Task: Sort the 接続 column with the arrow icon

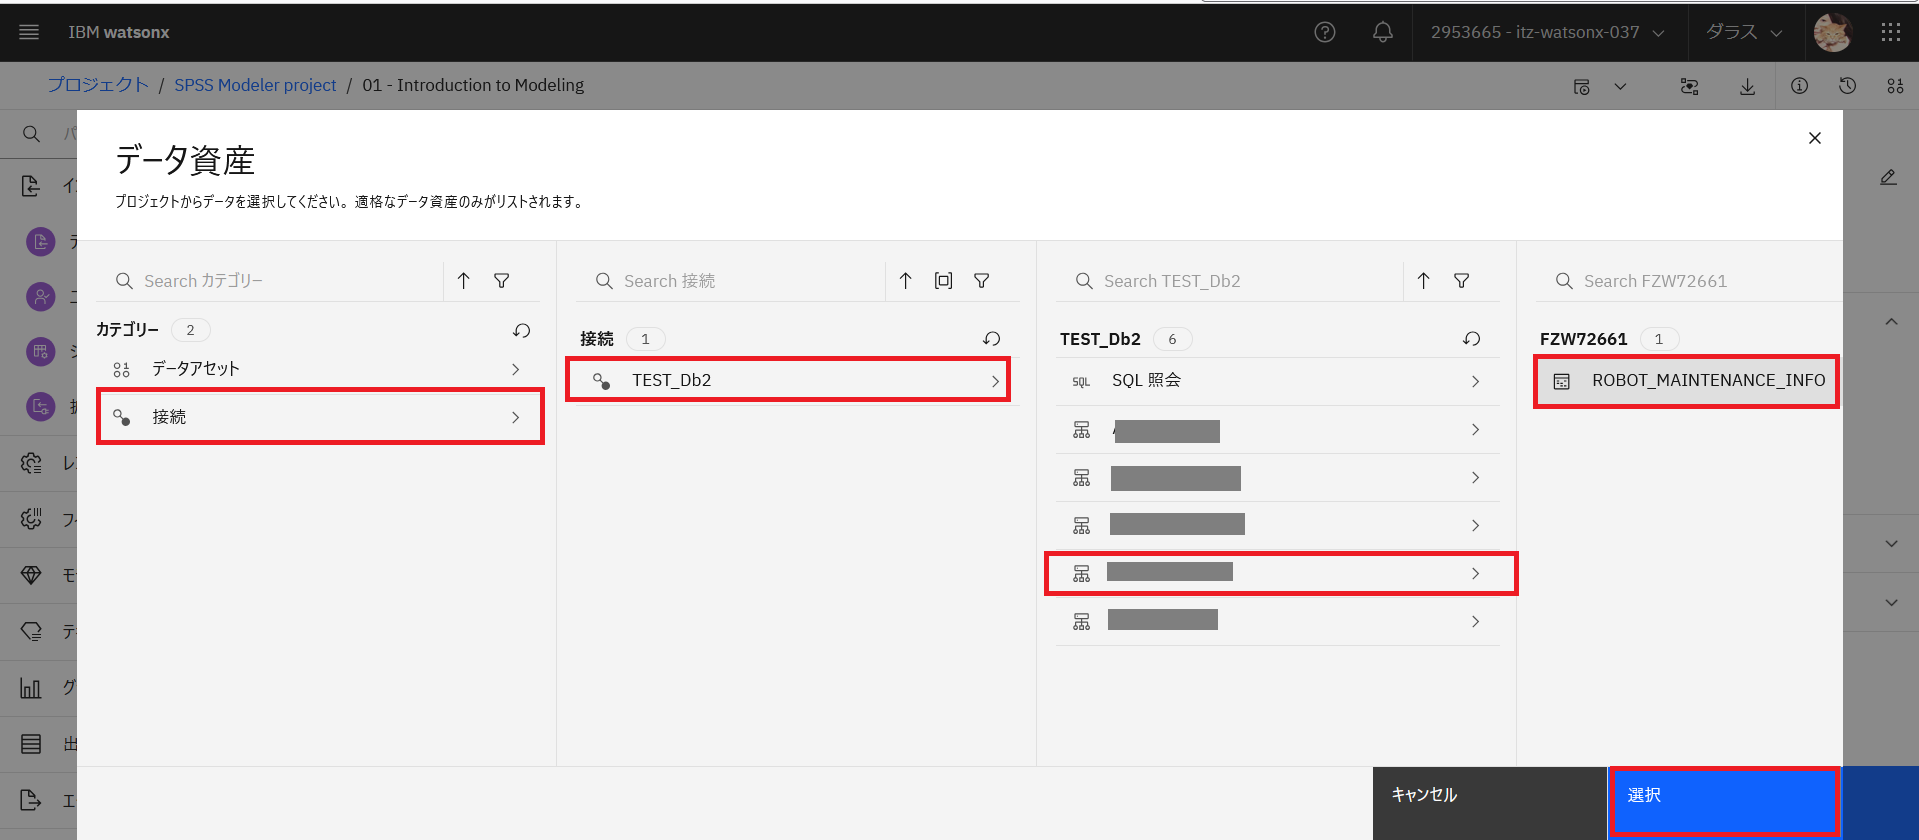Action: [x=906, y=281]
